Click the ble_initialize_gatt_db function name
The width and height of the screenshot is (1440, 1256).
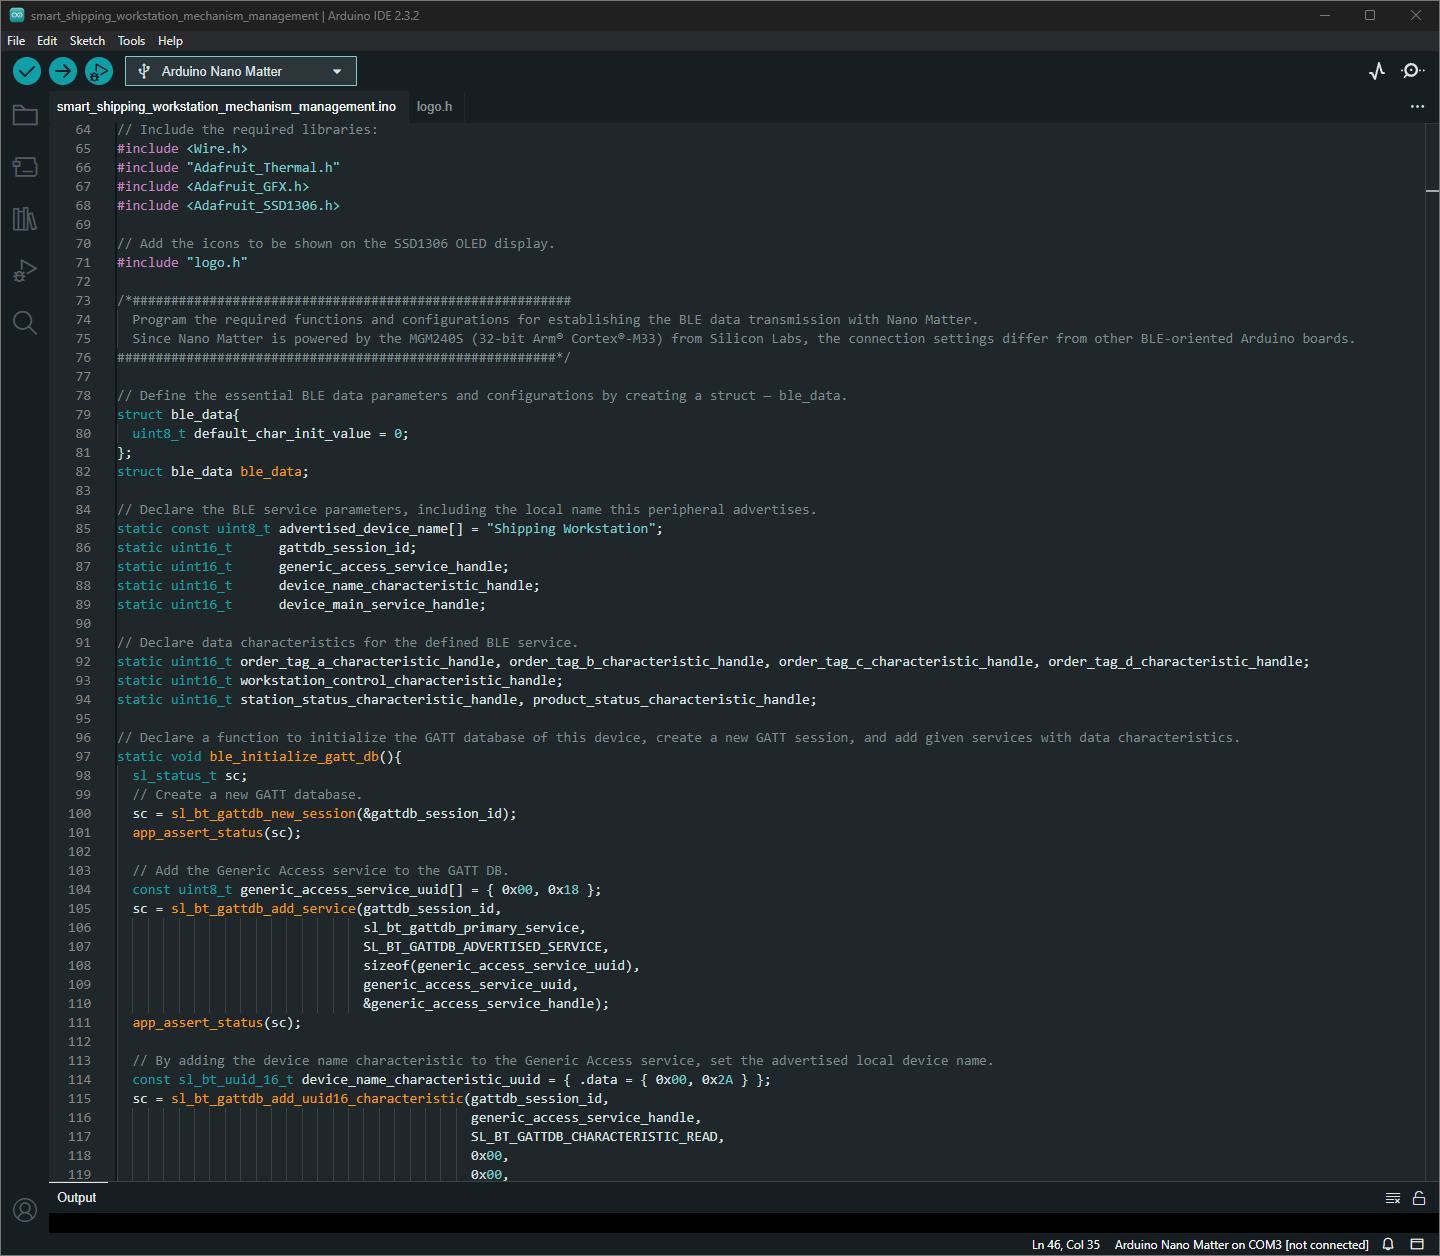click(x=294, y=756)
